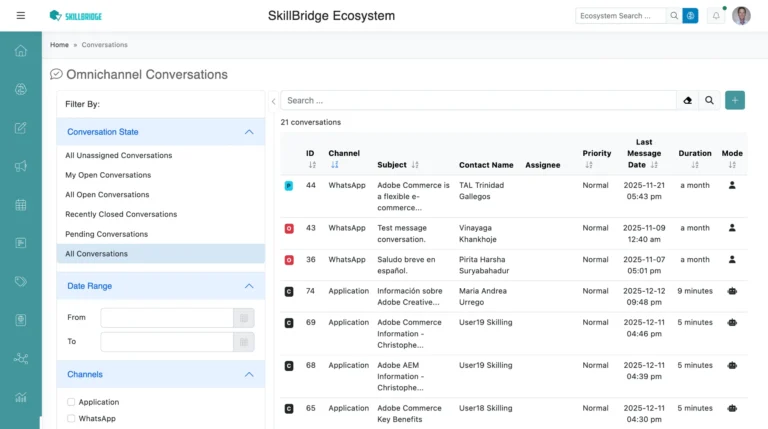This screenshot has width=768, height=429.
Task: Collapse the Conversation State section
Action: pyautogui.click(x=249, y=132)
